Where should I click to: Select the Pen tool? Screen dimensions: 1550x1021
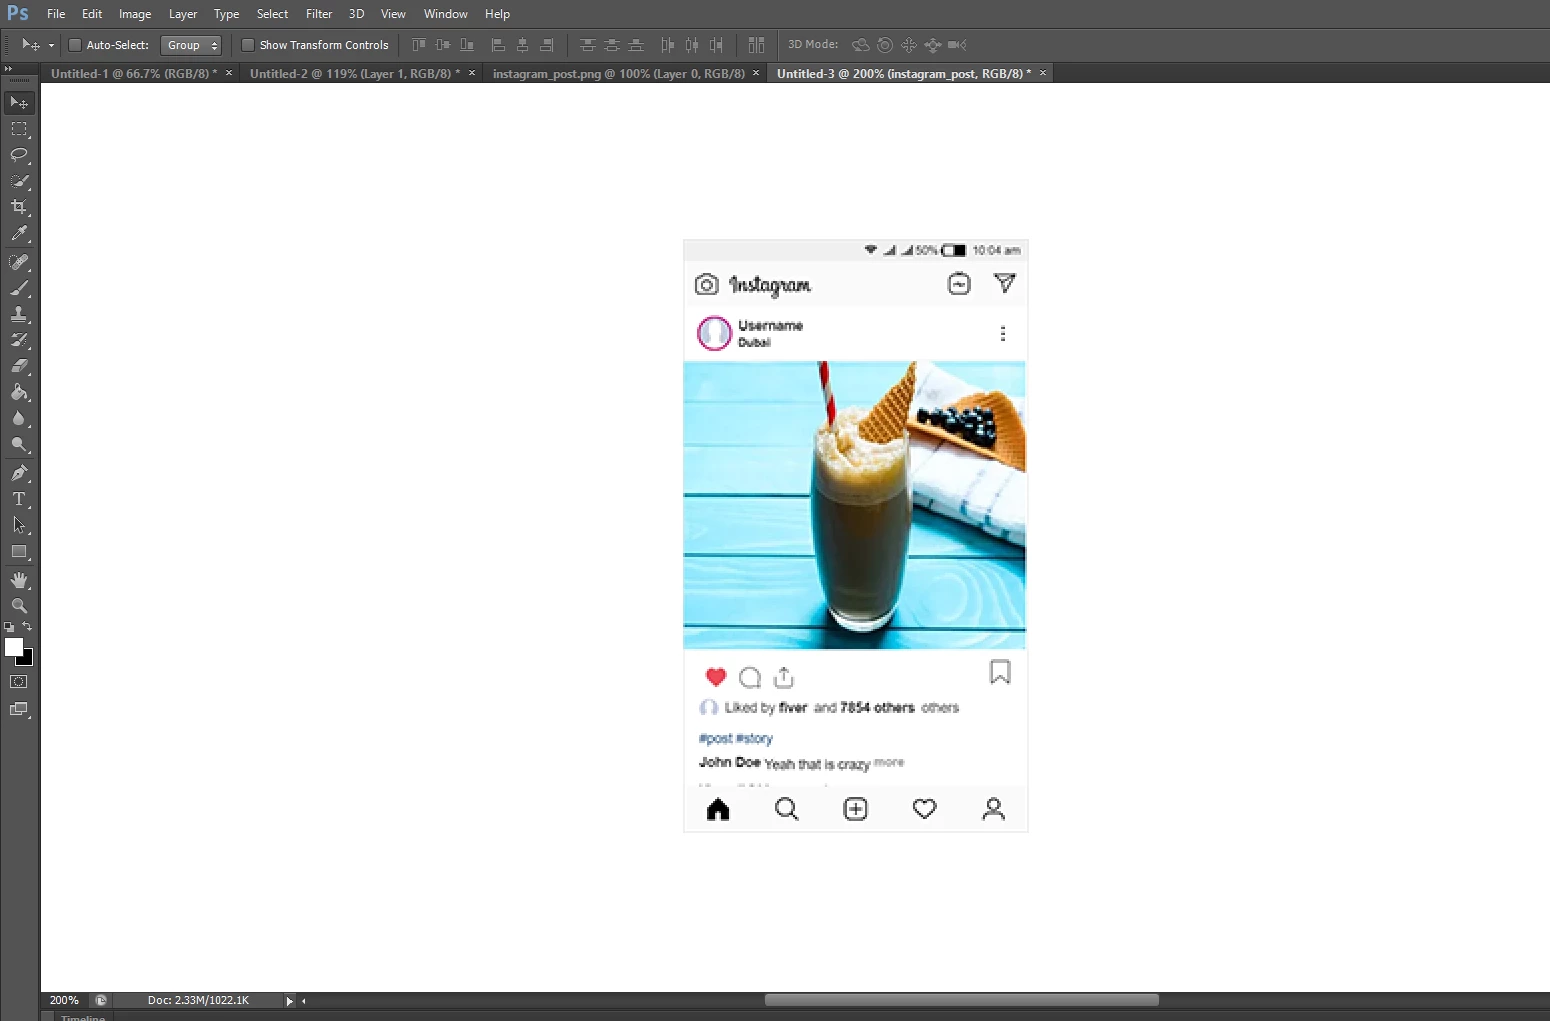19,473
